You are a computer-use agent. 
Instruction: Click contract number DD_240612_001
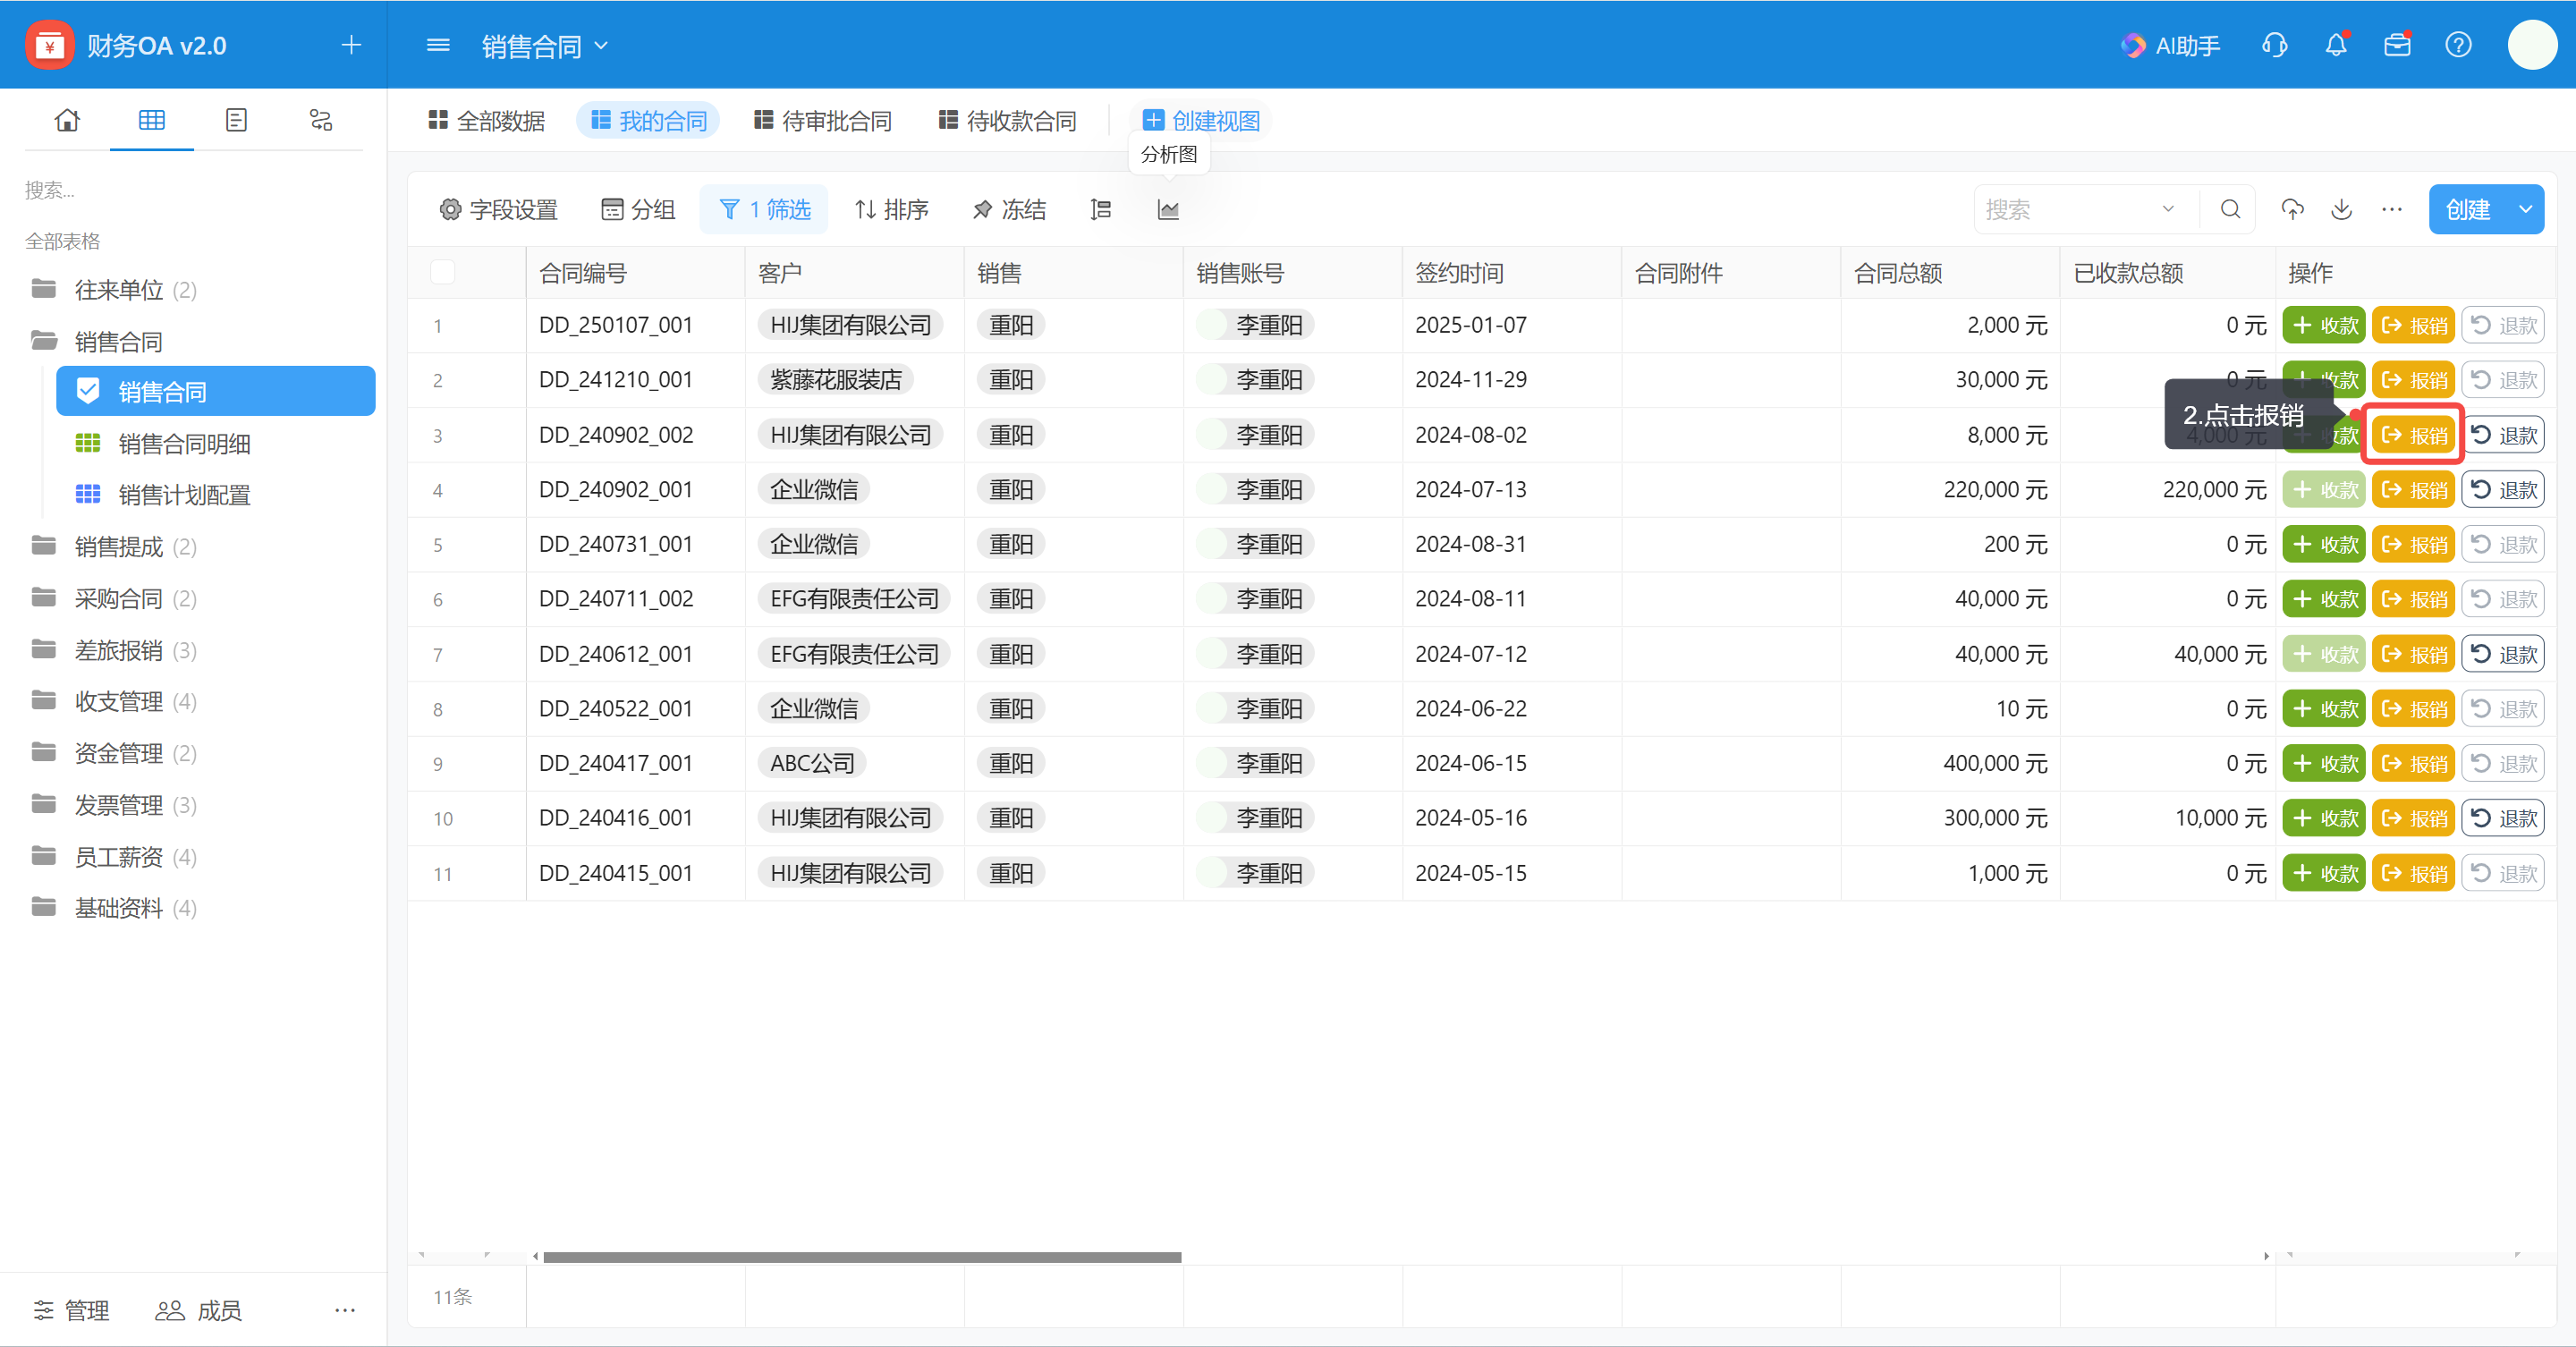click(616, 654)
